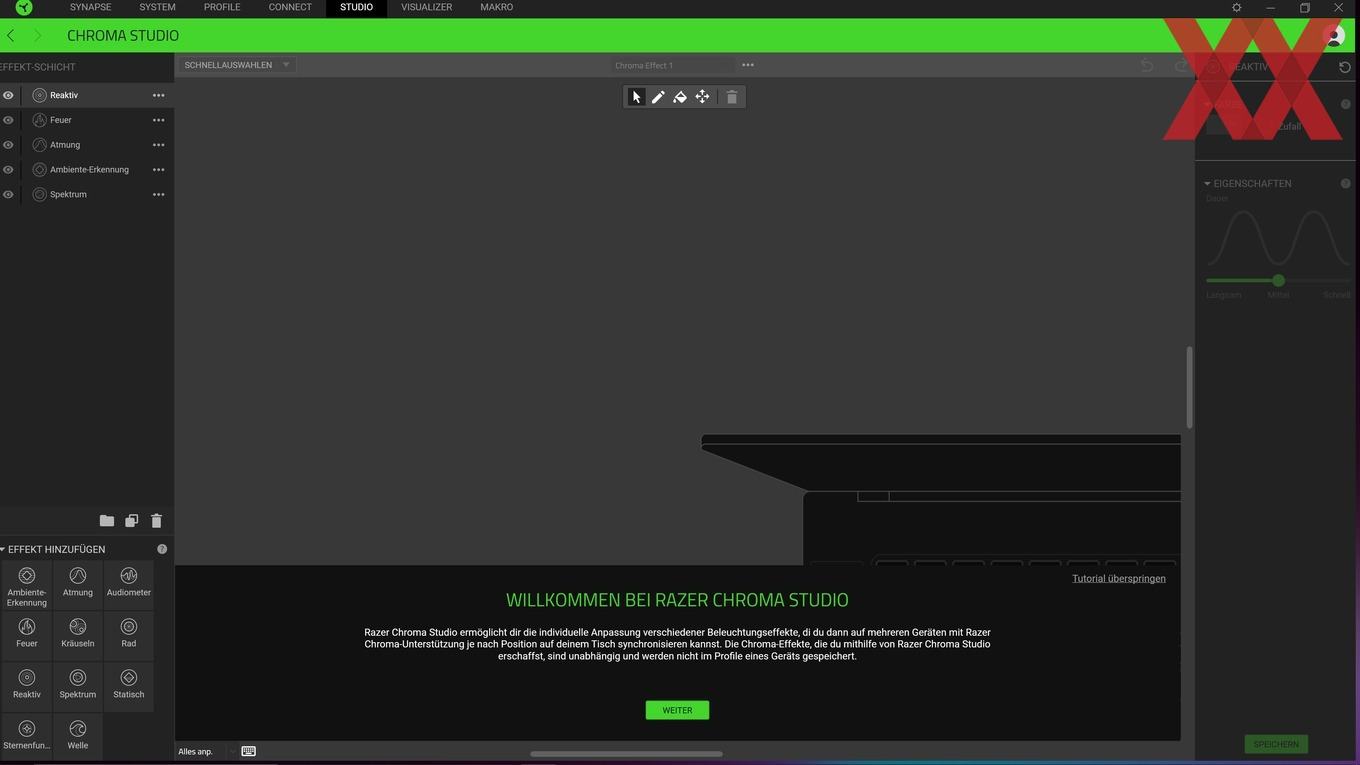
Task: Click the vertical canvas scrollbar
Action: click(1189, 388)
